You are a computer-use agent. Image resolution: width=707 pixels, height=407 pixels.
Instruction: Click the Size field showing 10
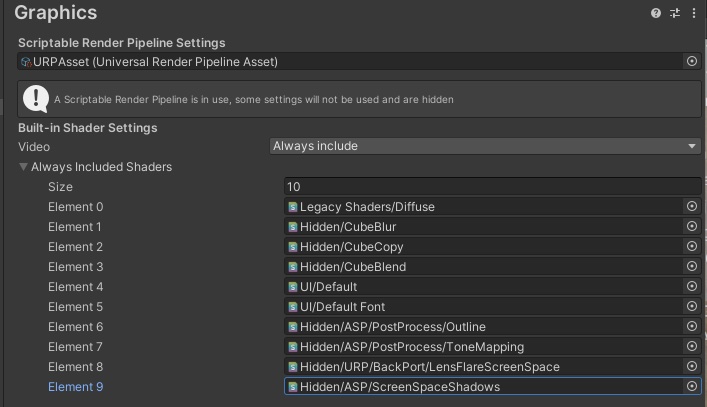492,187
